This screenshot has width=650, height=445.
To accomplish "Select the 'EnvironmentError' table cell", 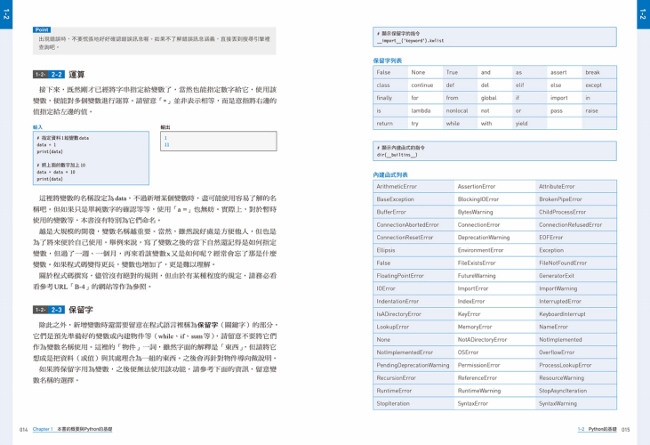I will [495, 250].
